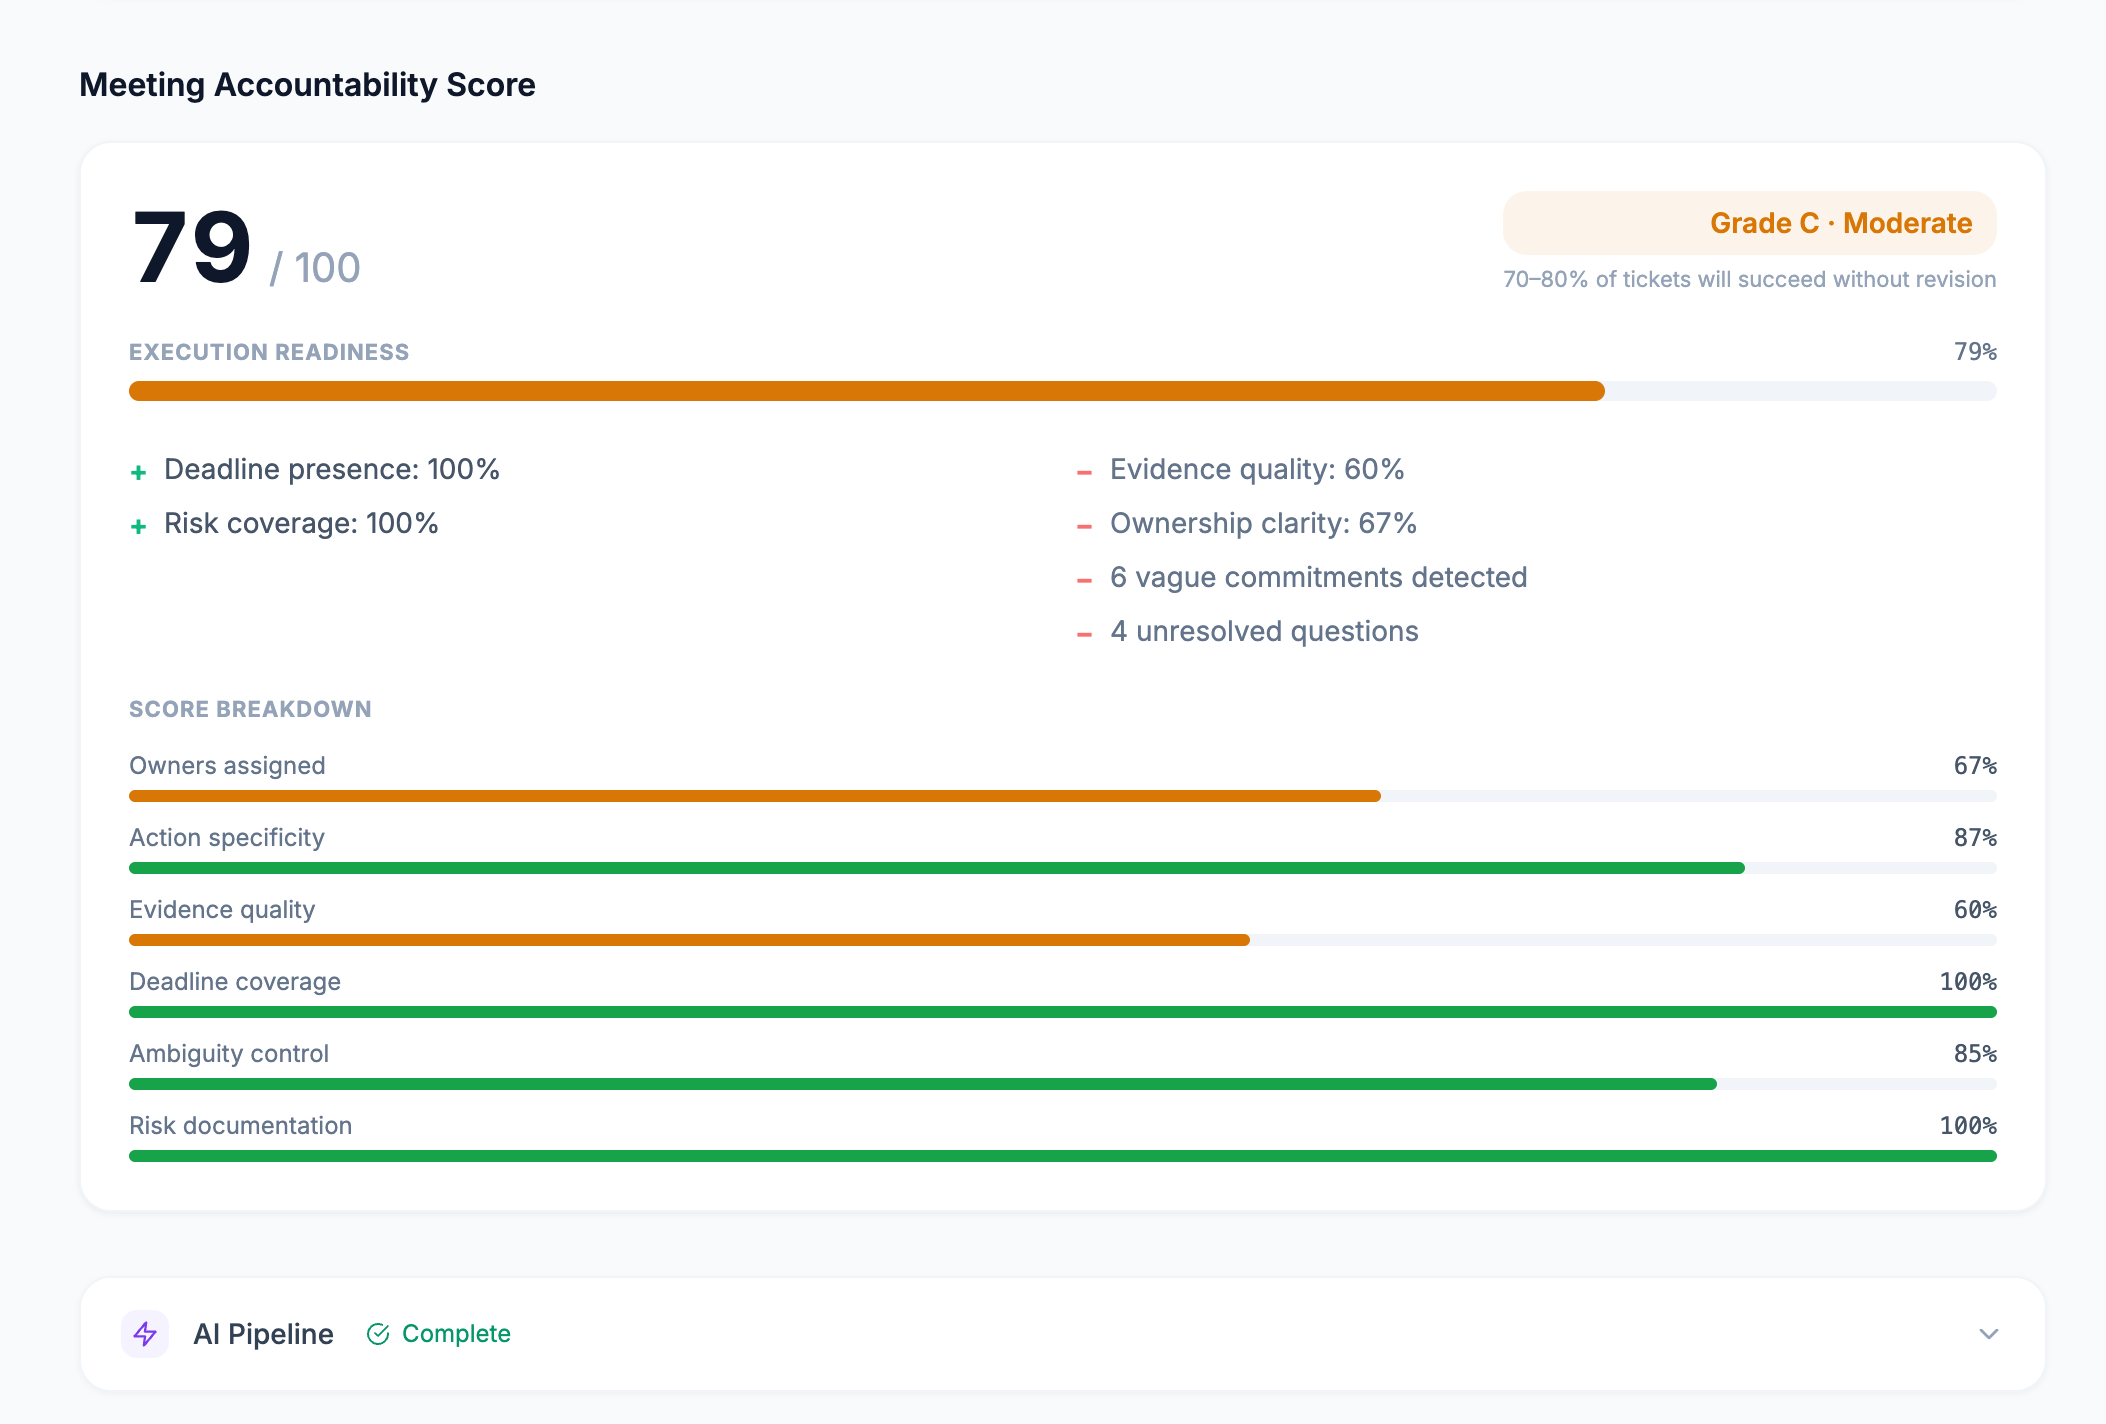Click the AI Pipeline title label
Viewport: 2106px width, 1424px height.
point(263,1334)
